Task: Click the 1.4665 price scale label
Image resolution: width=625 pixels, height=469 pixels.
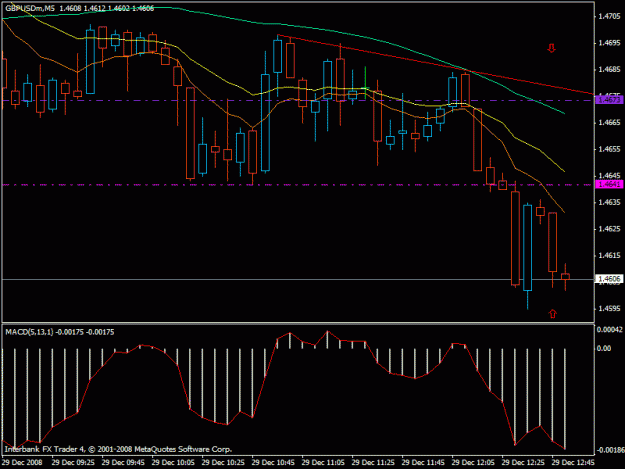Action: (x=609, y=122)
